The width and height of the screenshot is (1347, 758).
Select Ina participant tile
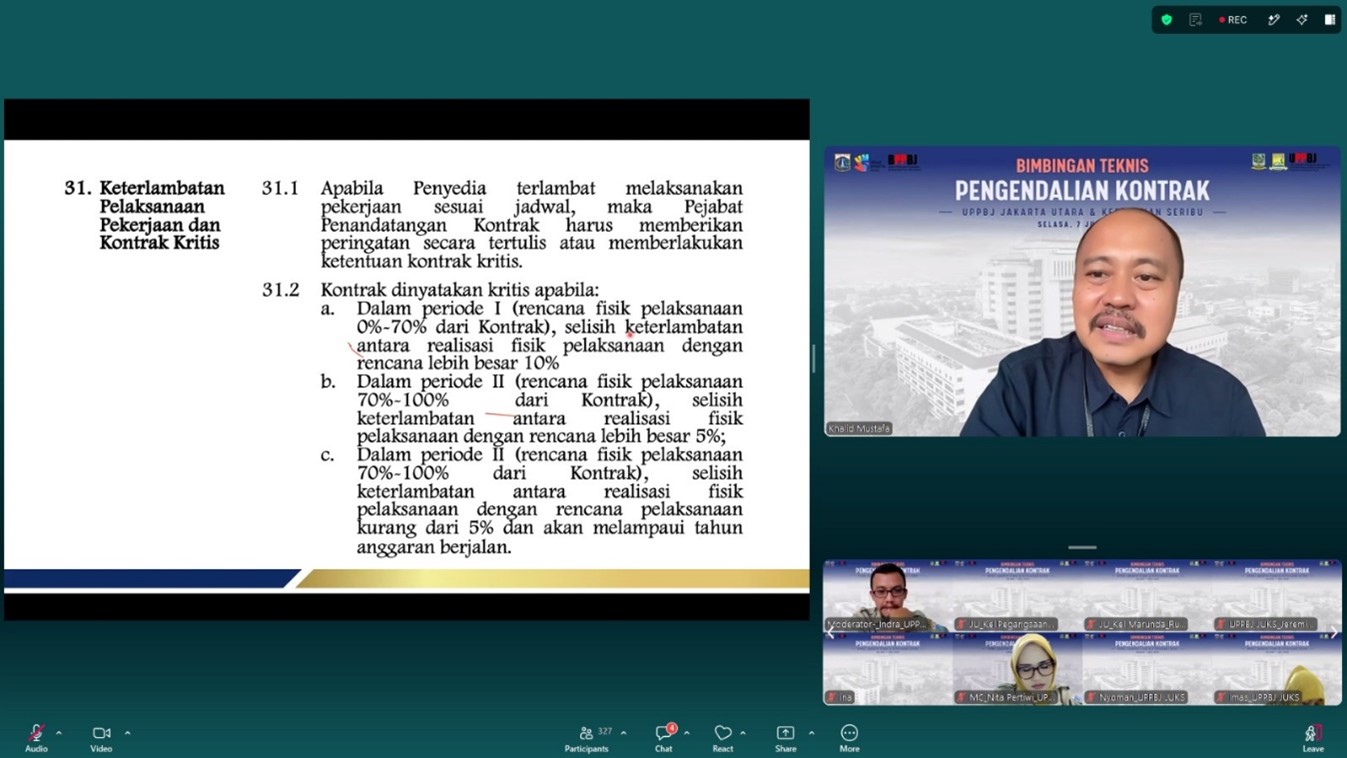(x=887, y=669)
